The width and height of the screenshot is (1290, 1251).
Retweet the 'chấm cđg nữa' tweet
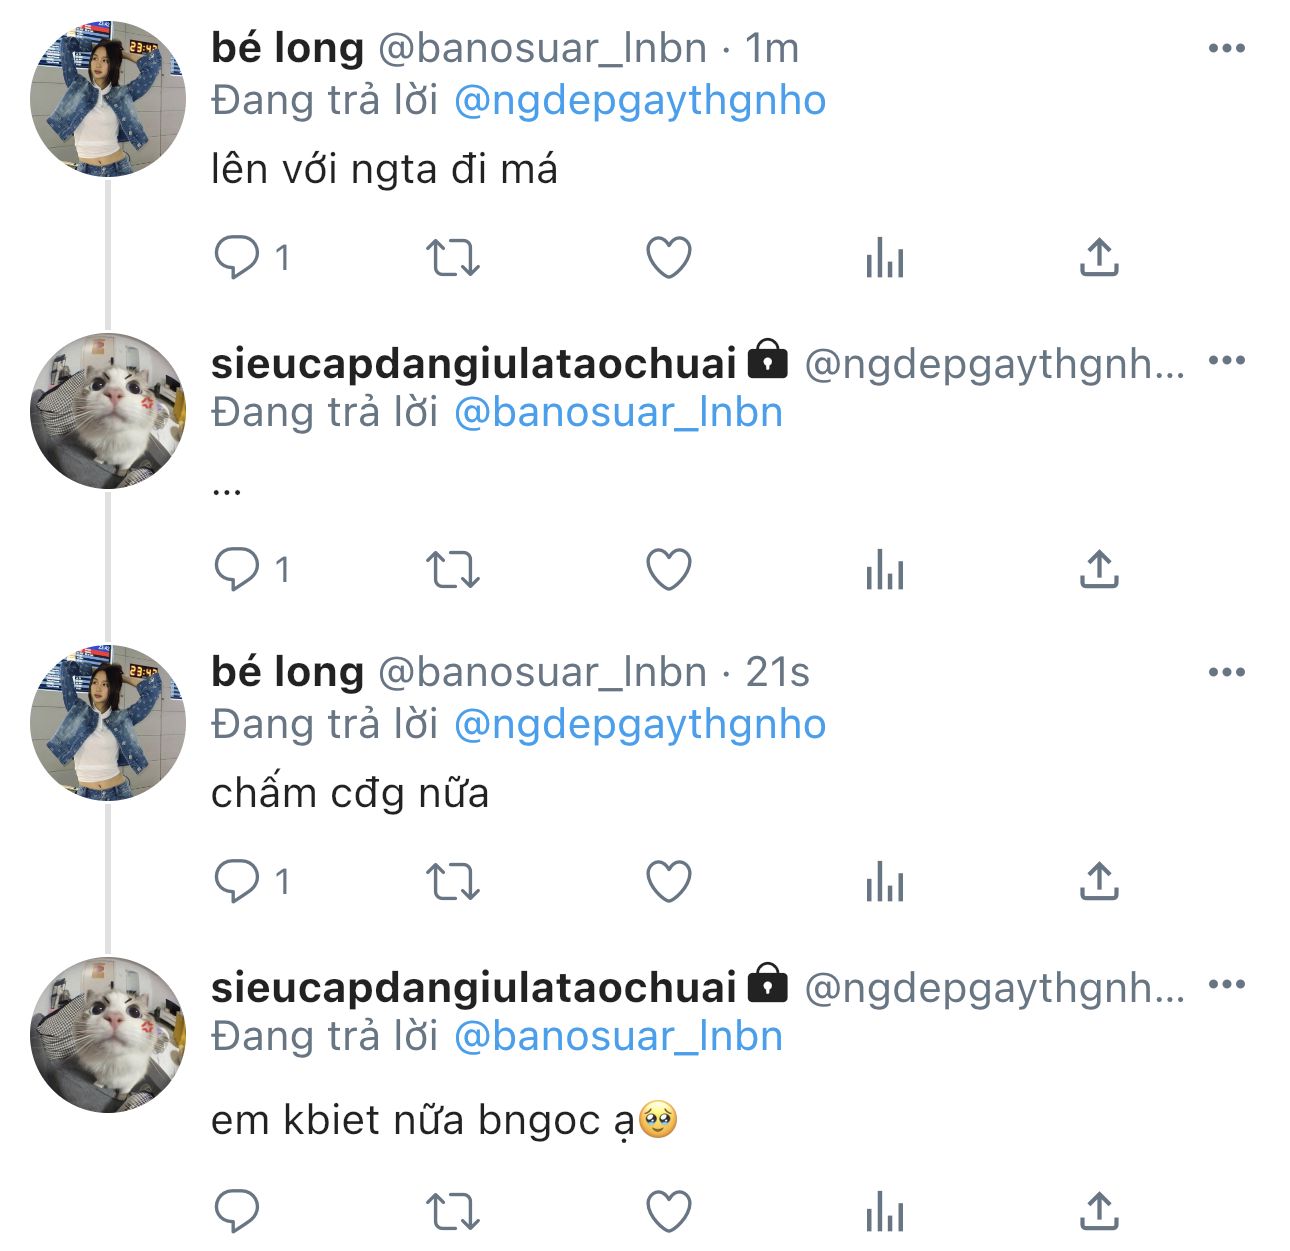pyautogui.click(x=453, y=882)
